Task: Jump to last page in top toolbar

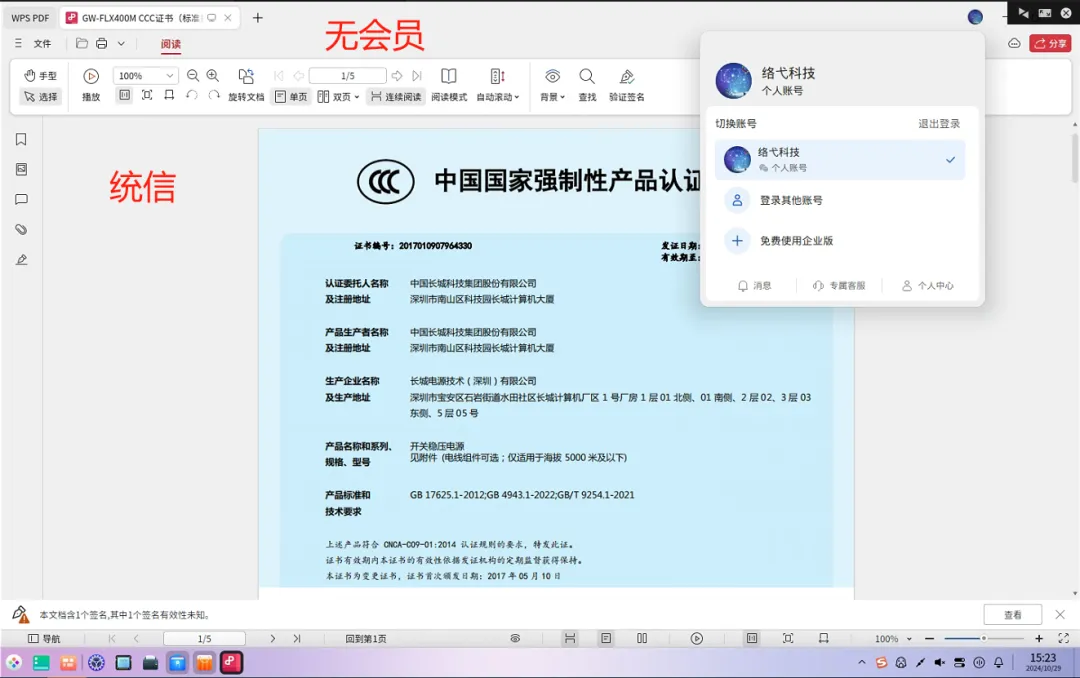Action: click(x=417, y=76)
